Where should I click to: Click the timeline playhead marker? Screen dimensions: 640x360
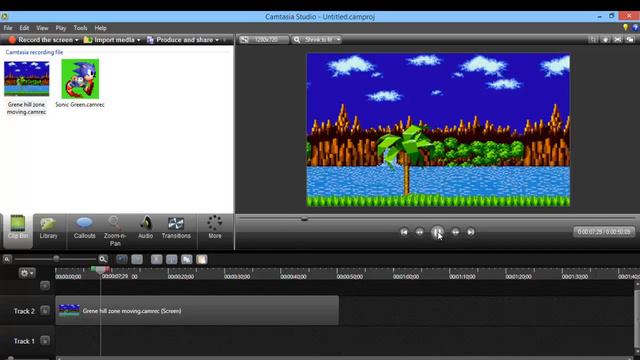click(100, 270)
